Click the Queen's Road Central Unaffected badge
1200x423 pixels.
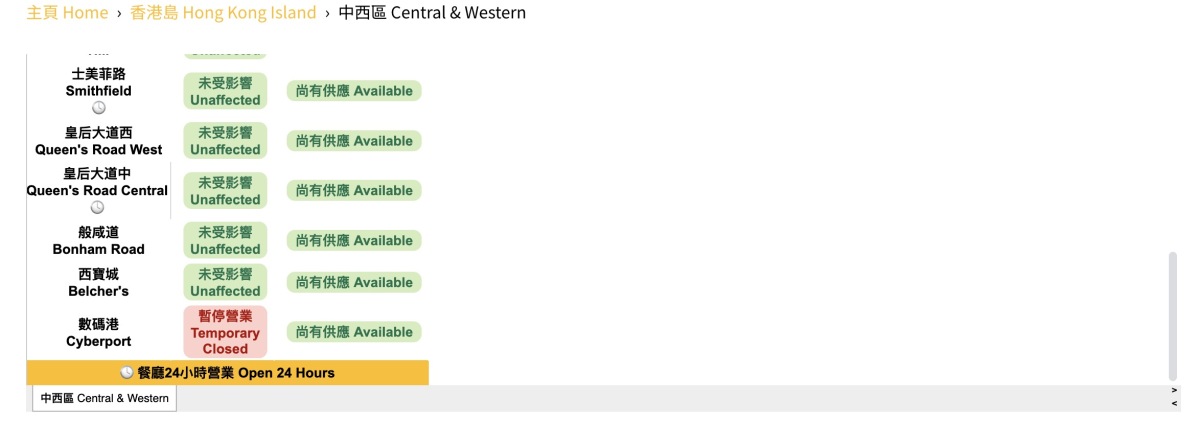(x=225, y=191)
